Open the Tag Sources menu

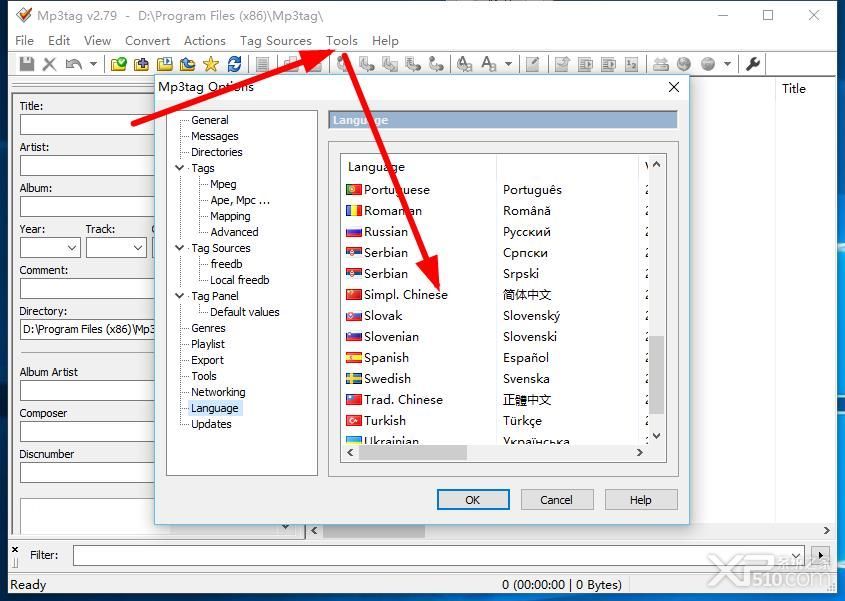(275, 40)
